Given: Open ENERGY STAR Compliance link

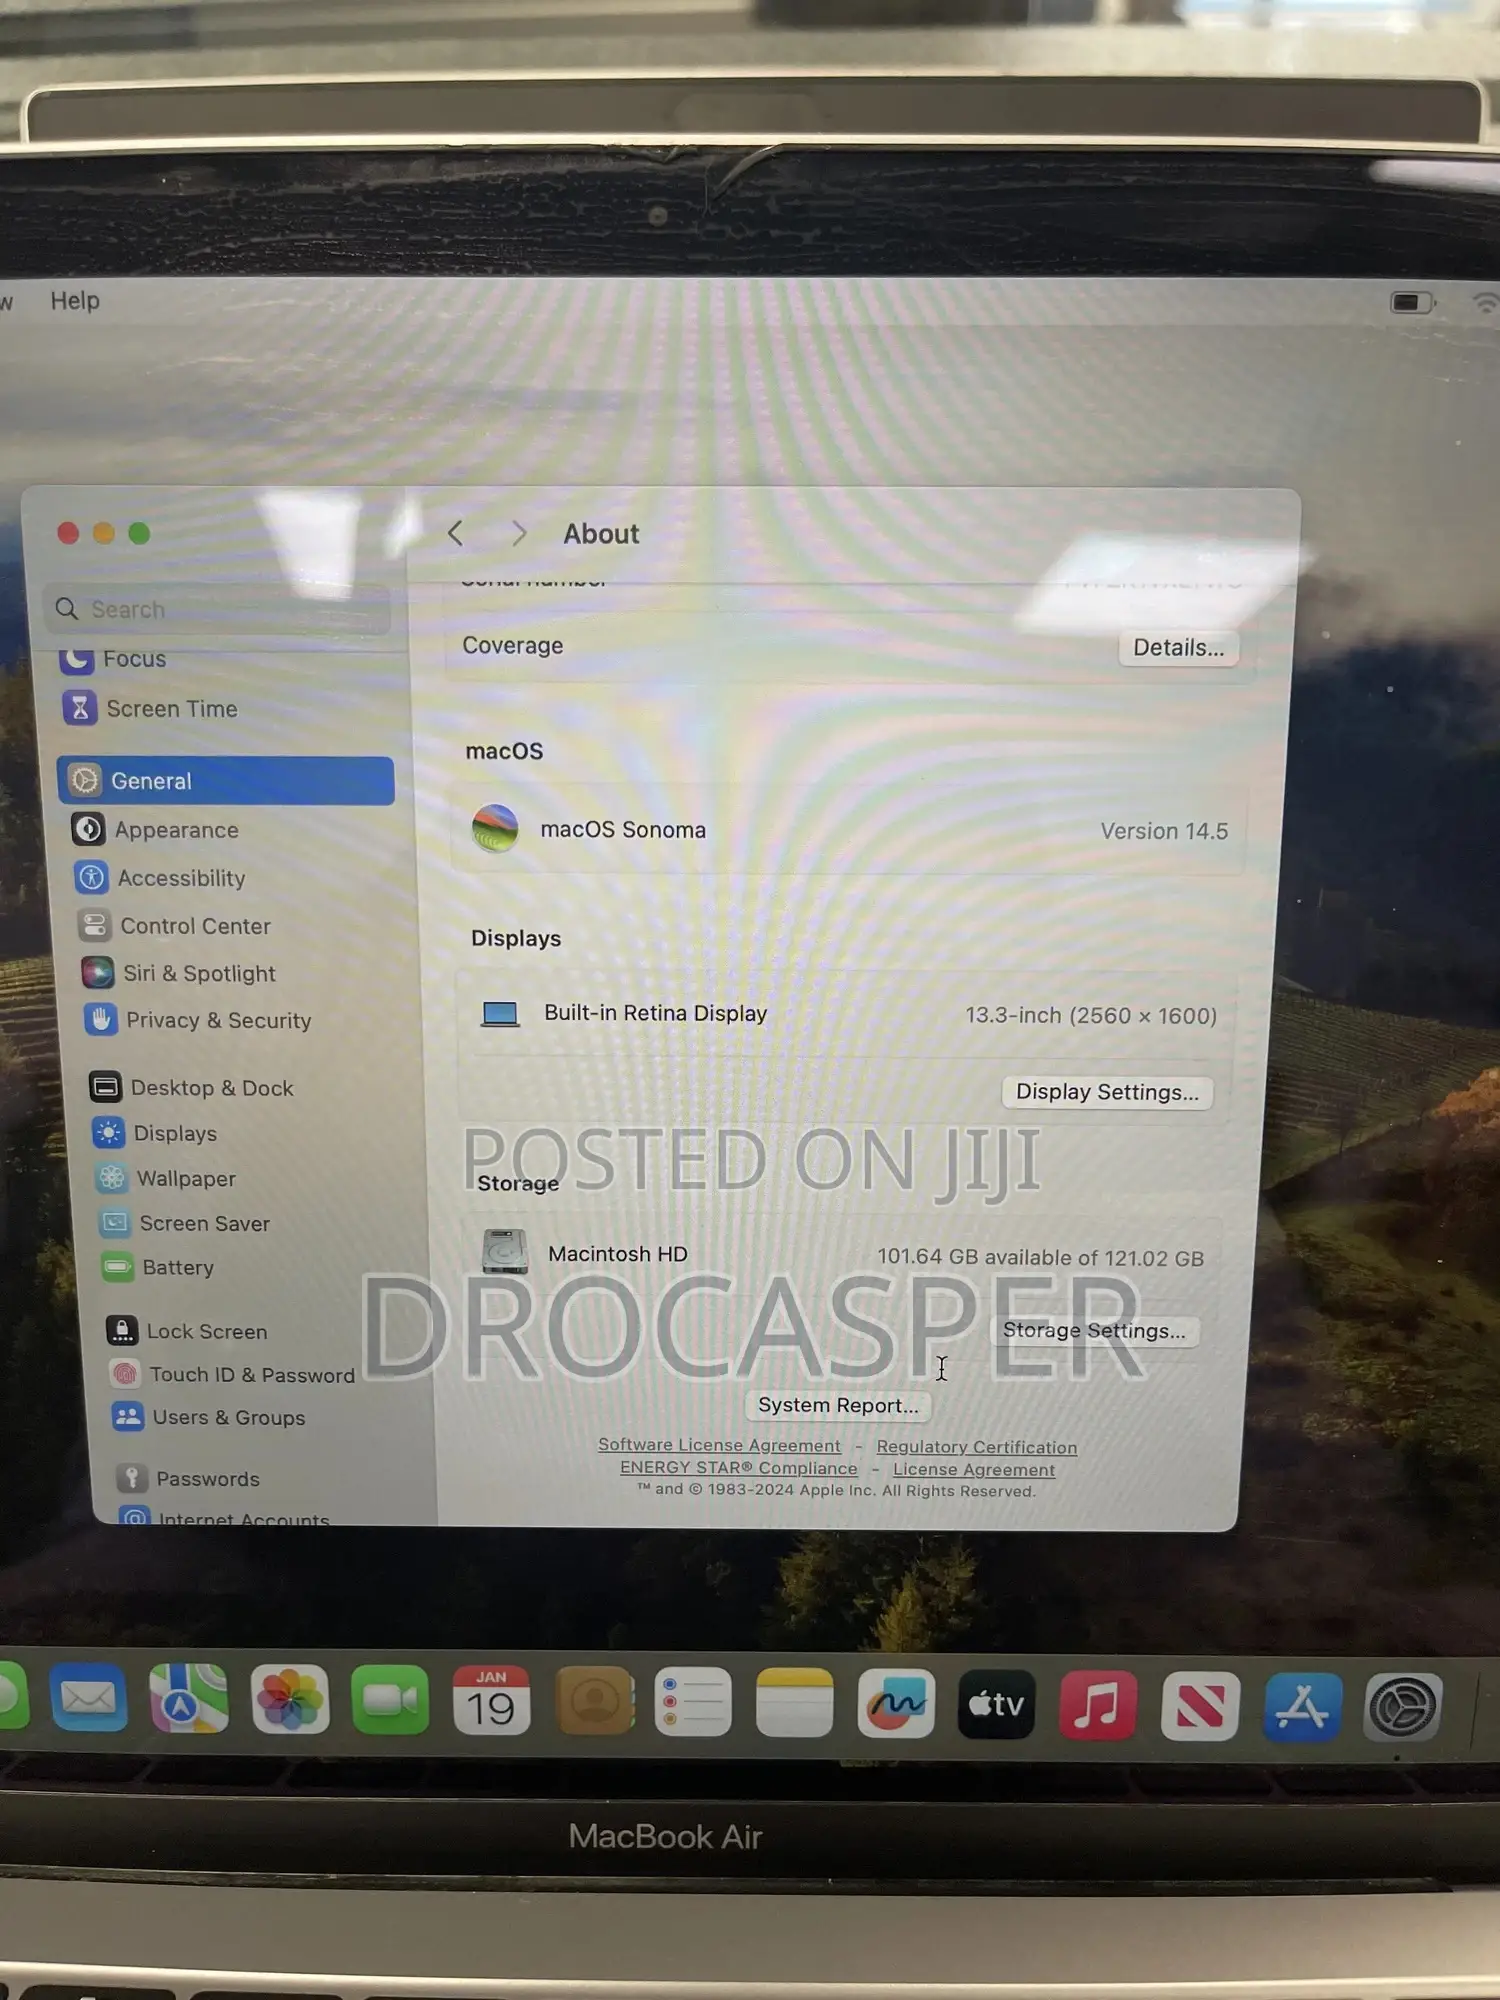Looking at the screenshot, I should [739, 1468].
